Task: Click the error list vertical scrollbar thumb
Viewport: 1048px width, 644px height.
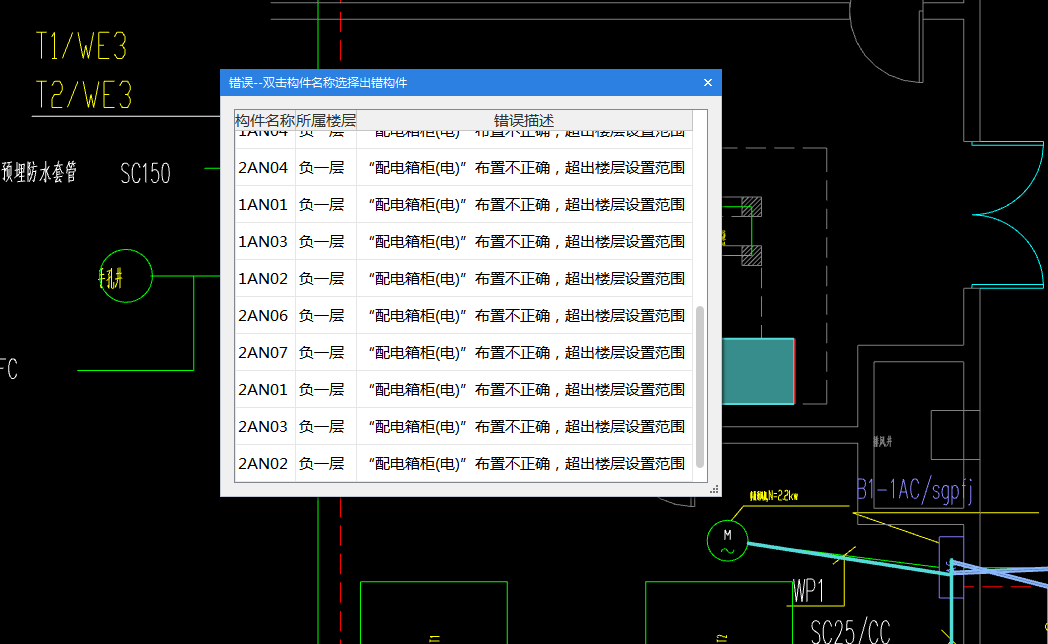Action: coord(700,387)
